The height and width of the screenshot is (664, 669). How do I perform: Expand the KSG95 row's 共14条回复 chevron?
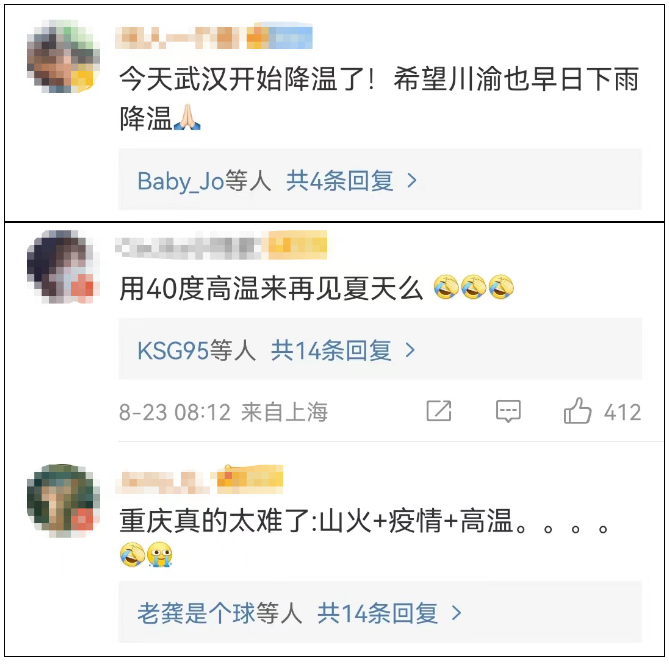point(410,350)
